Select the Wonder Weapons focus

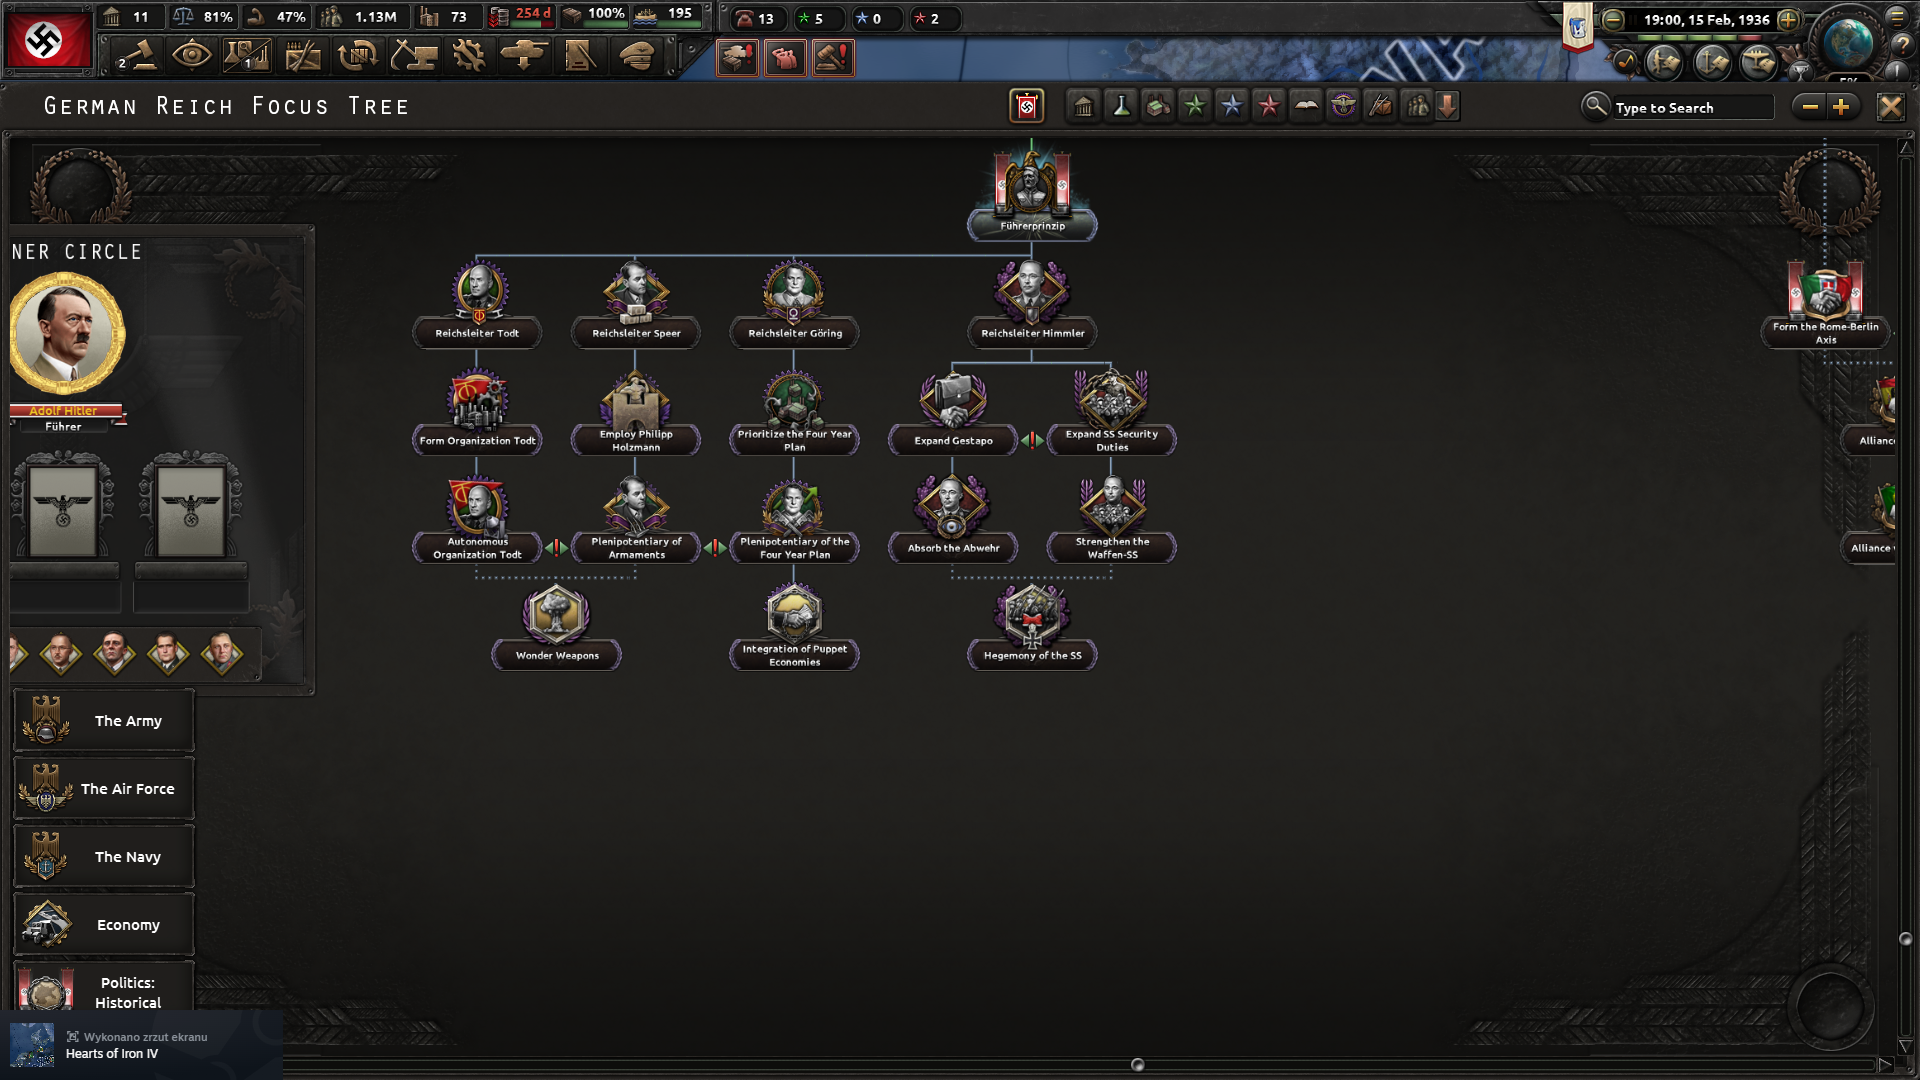(556, 626)
